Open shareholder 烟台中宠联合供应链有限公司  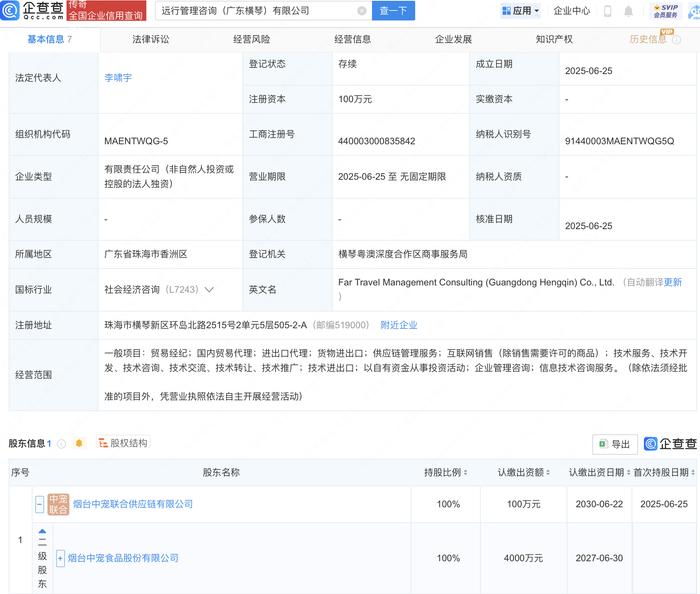pyautogui.click(x=133, y=504)
